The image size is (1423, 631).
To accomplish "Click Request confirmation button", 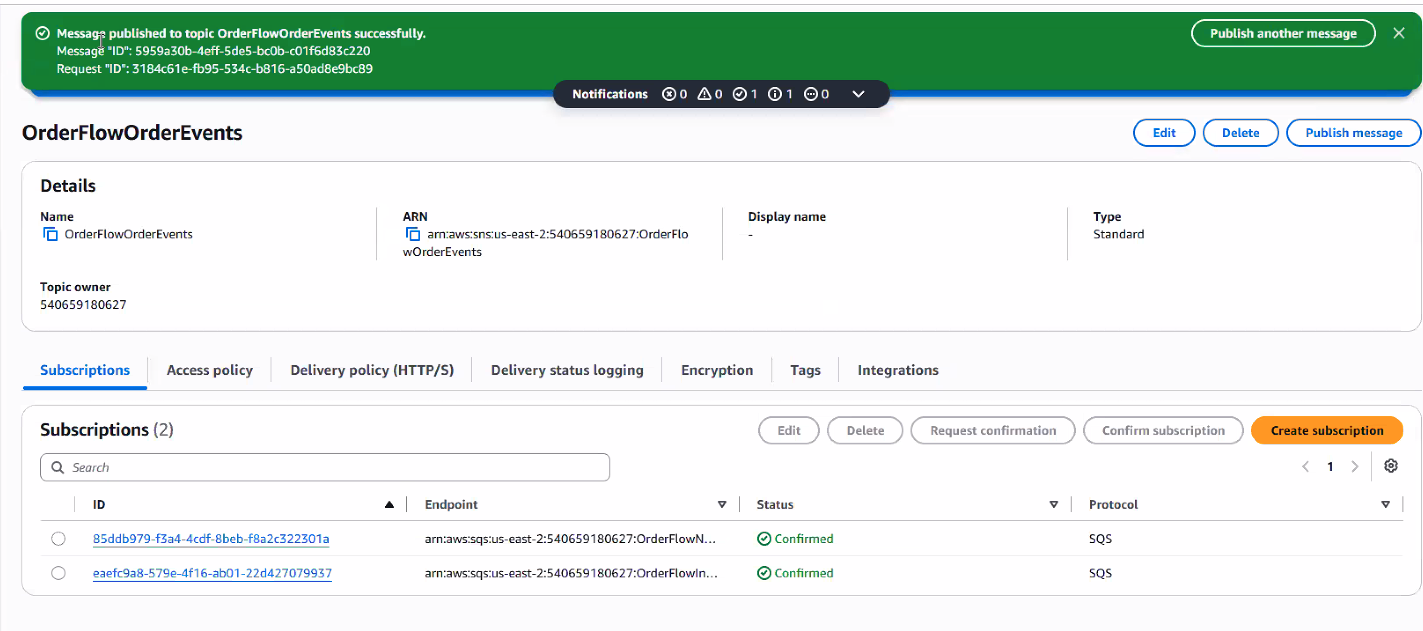I will (993, 431).
